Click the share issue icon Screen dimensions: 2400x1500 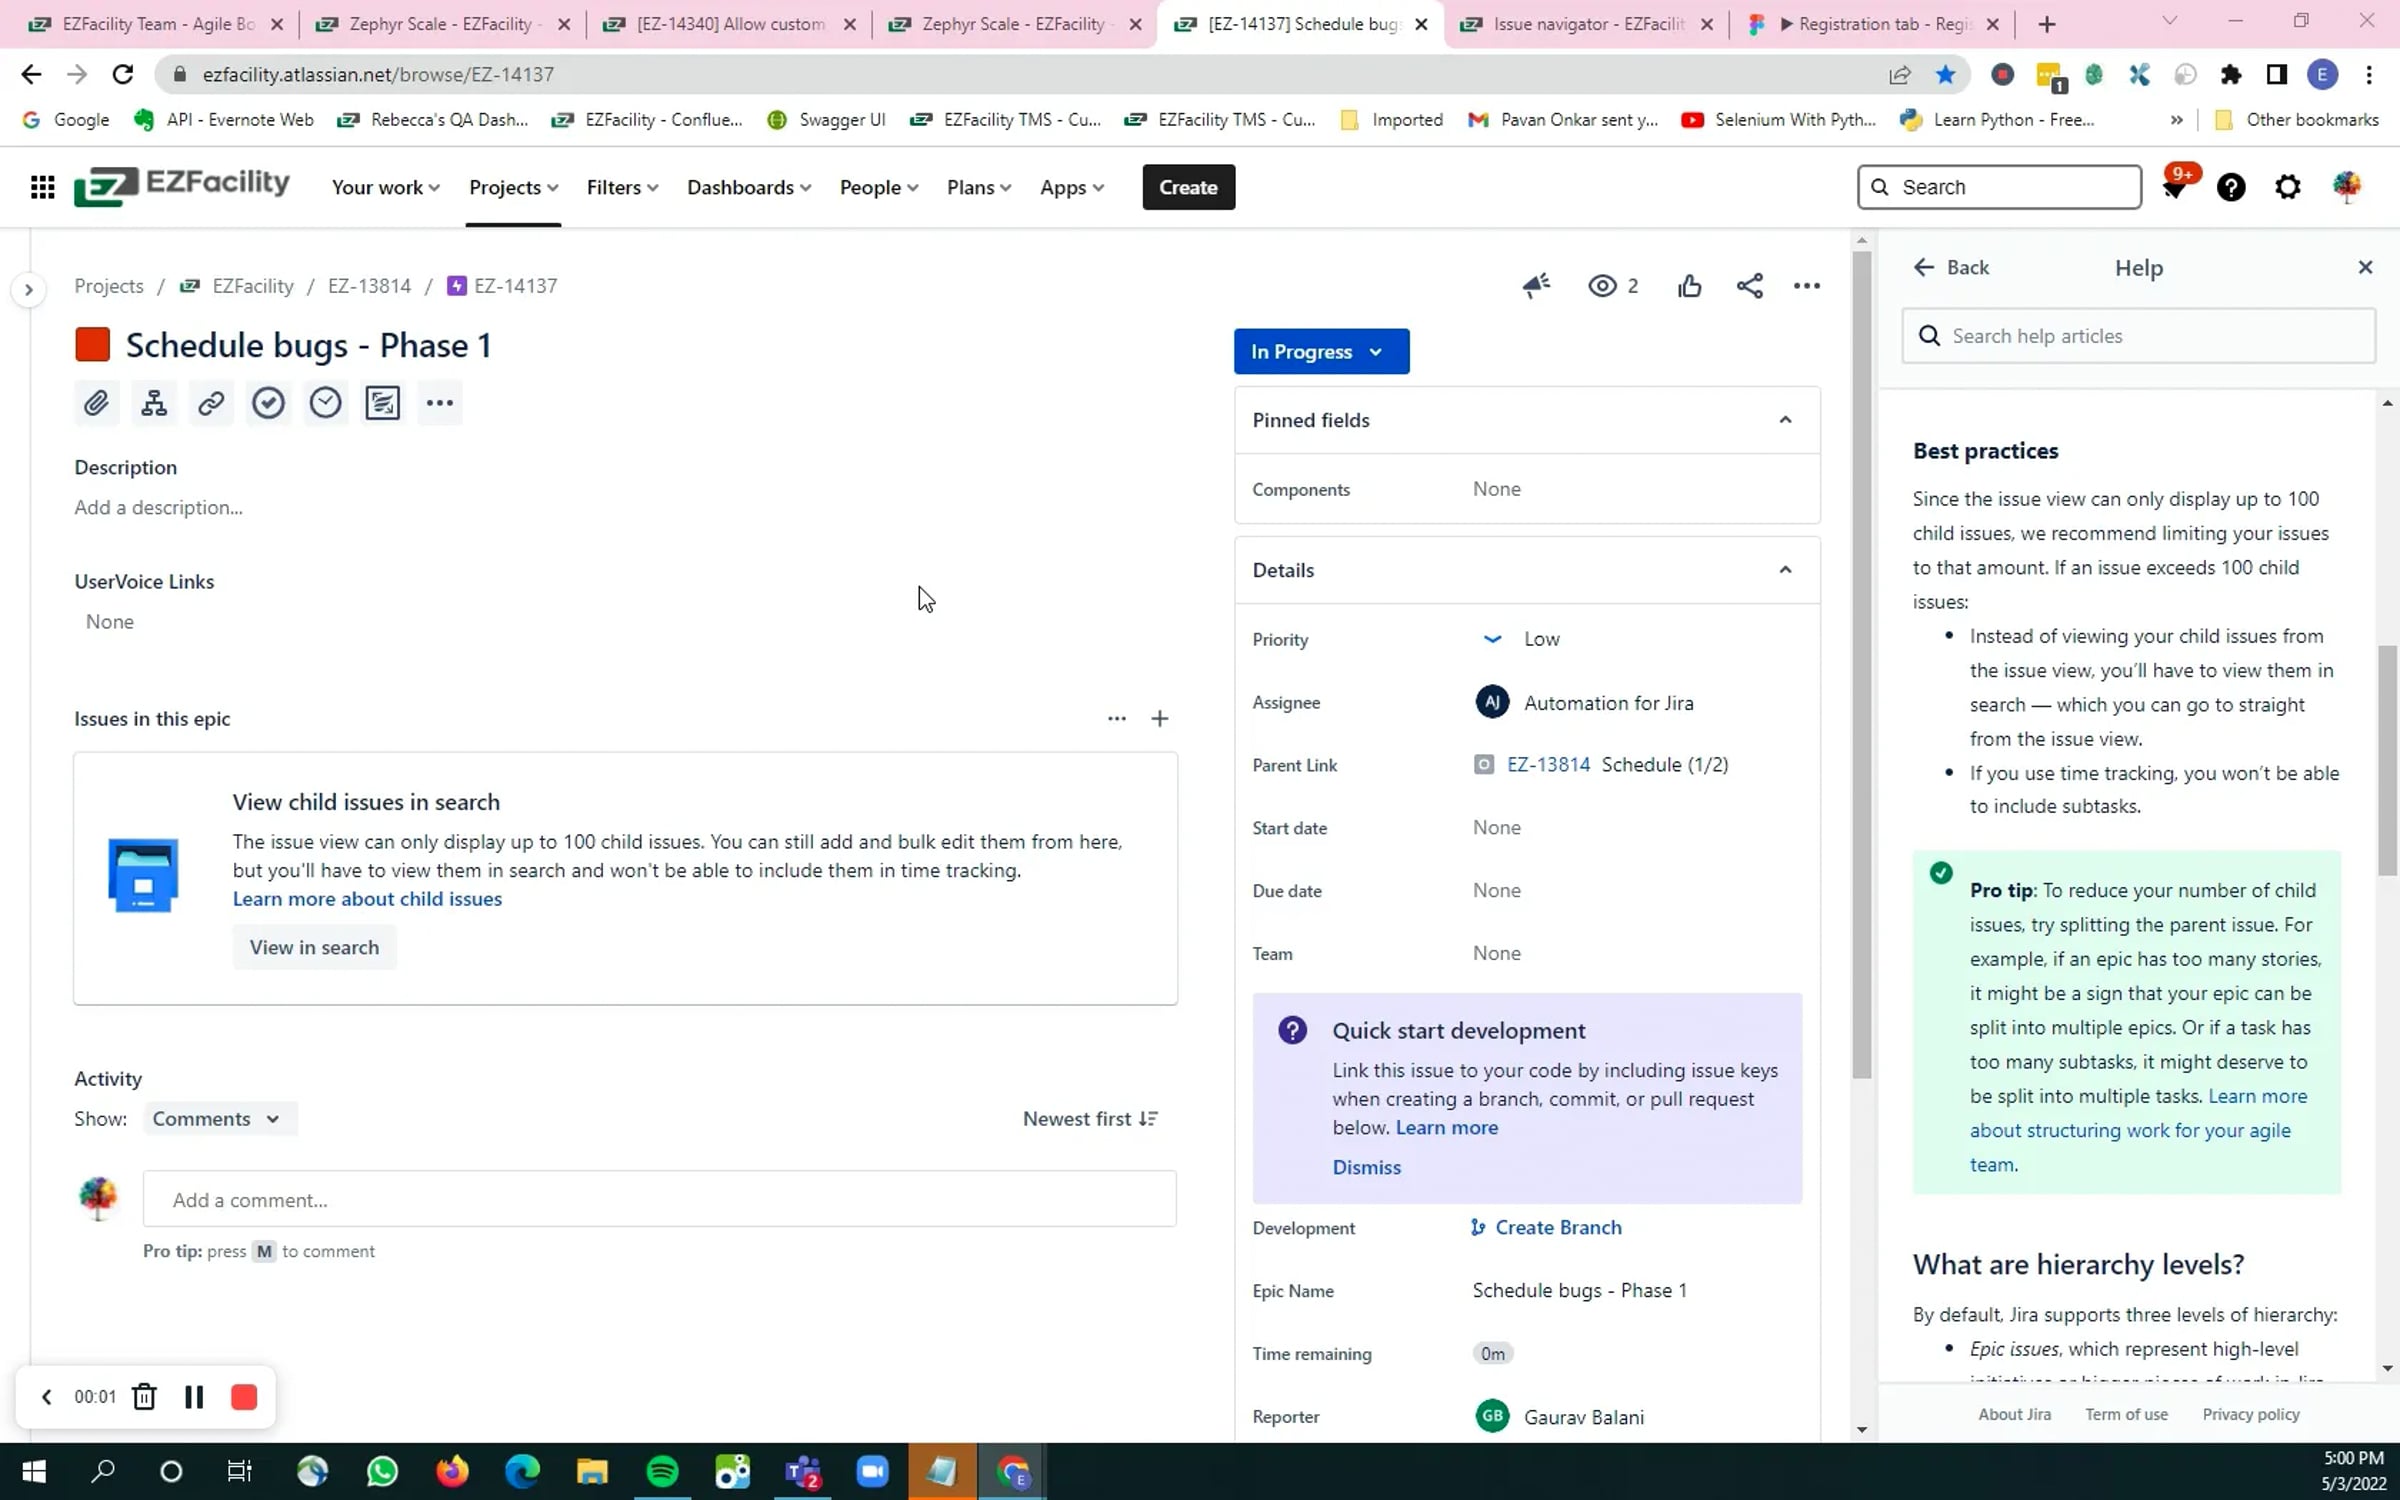pos(1749,286)
